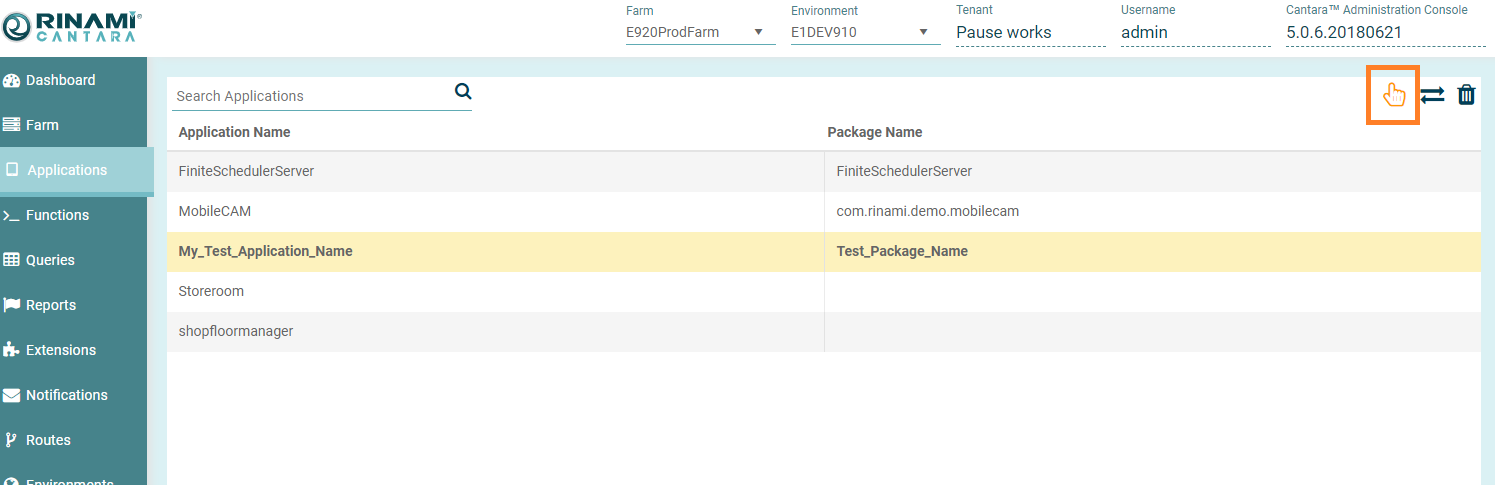Navigate to Extensions in sidebar
This screenshot has width=1495, height=485.
[60, 350]
